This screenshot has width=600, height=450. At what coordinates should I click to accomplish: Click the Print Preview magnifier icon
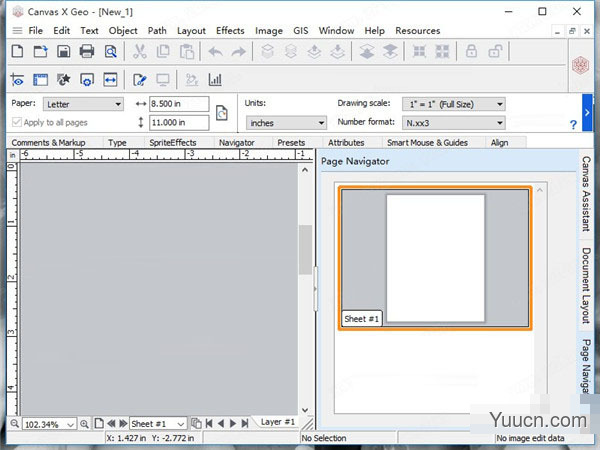coord(111,51)
